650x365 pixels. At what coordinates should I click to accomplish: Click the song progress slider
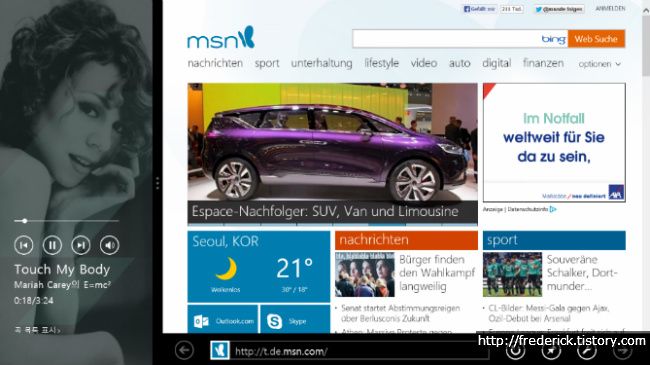(66, 221)
